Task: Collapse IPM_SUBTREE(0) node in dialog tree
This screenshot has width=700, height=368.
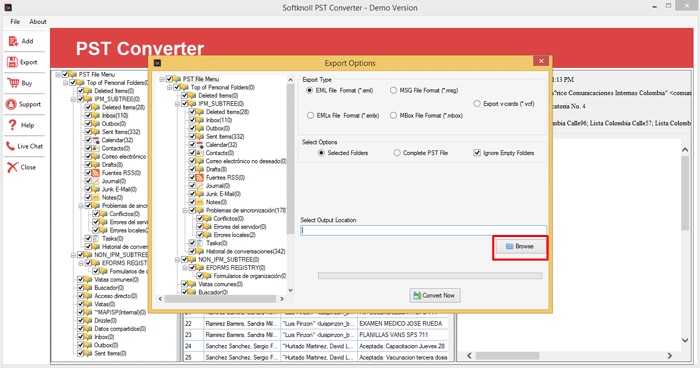Action: click(x=177, y=104)
